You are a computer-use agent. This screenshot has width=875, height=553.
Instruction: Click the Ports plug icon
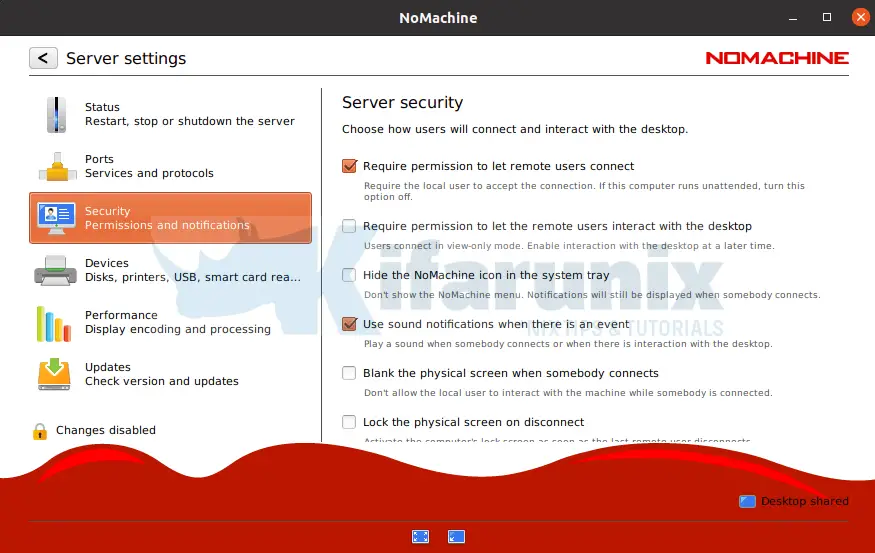pyautogui.click(x=57, y=167)
